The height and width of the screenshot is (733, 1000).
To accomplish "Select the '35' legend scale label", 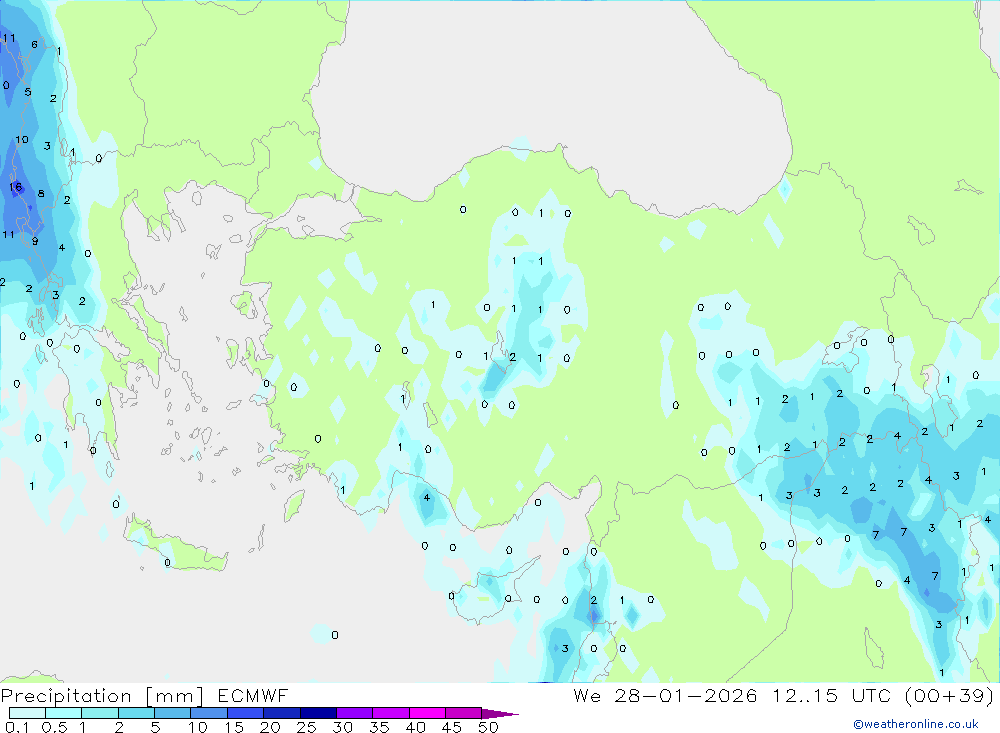I will [x=379, y=727].
